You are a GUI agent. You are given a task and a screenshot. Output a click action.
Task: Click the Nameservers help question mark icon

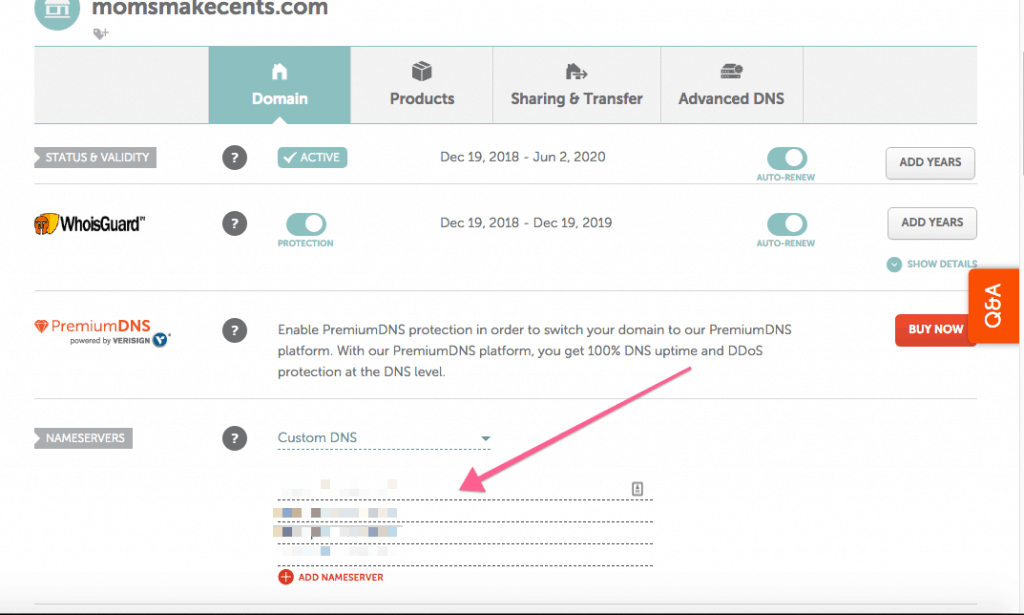(234, 438)
